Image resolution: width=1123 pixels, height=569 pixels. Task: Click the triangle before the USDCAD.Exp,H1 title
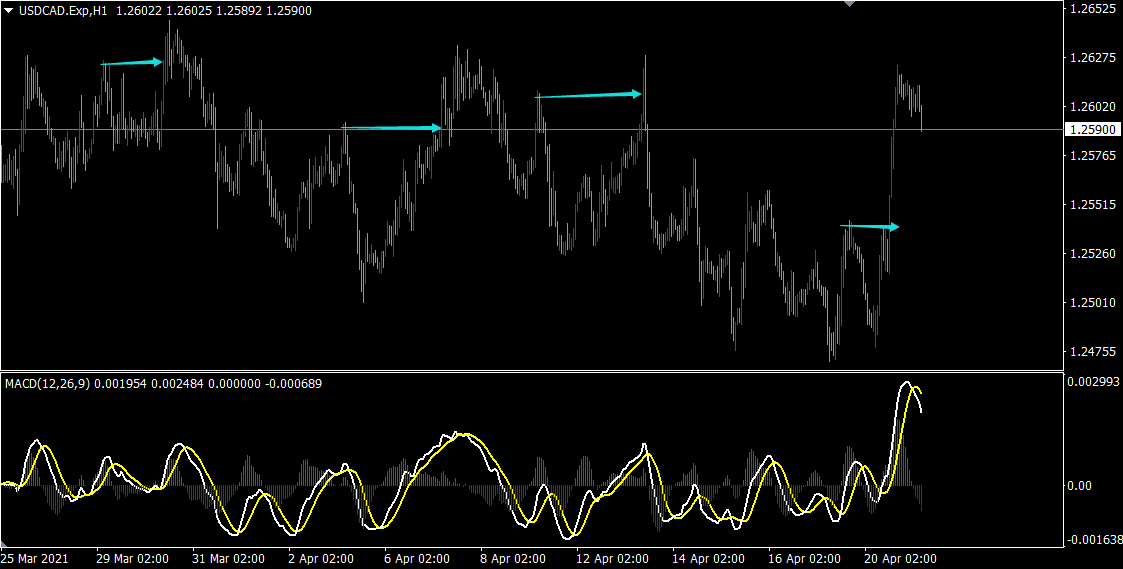tap(9, 10)
